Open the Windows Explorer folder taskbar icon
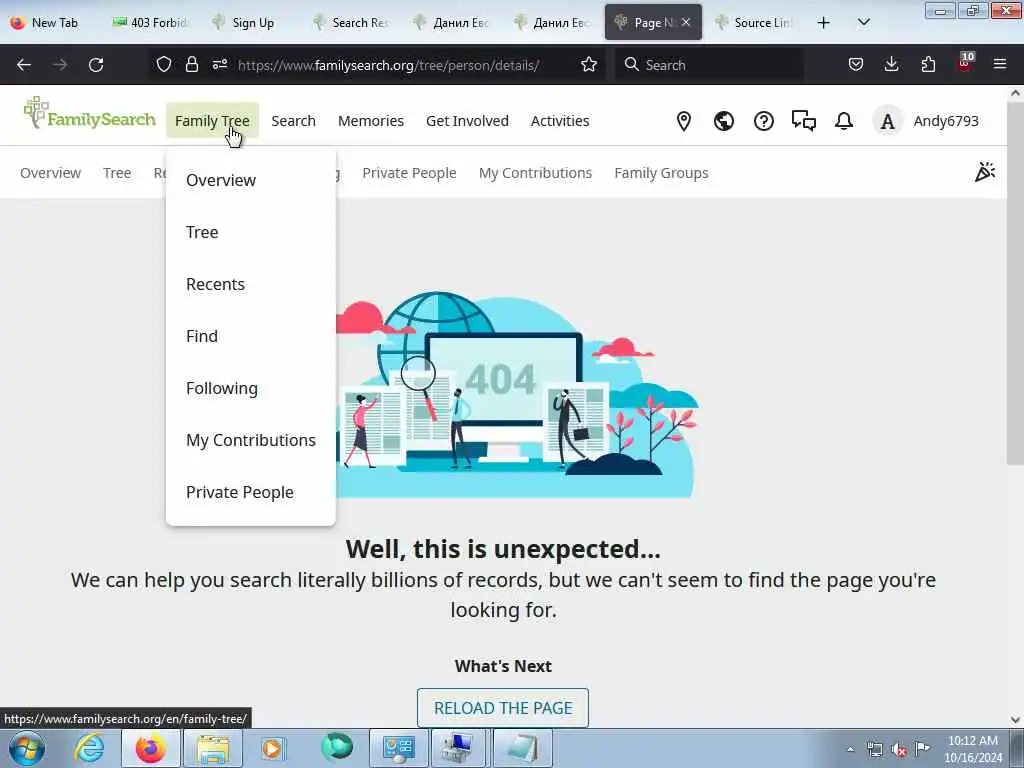This screenshot has width=1024, height=768. click(213, 748)
